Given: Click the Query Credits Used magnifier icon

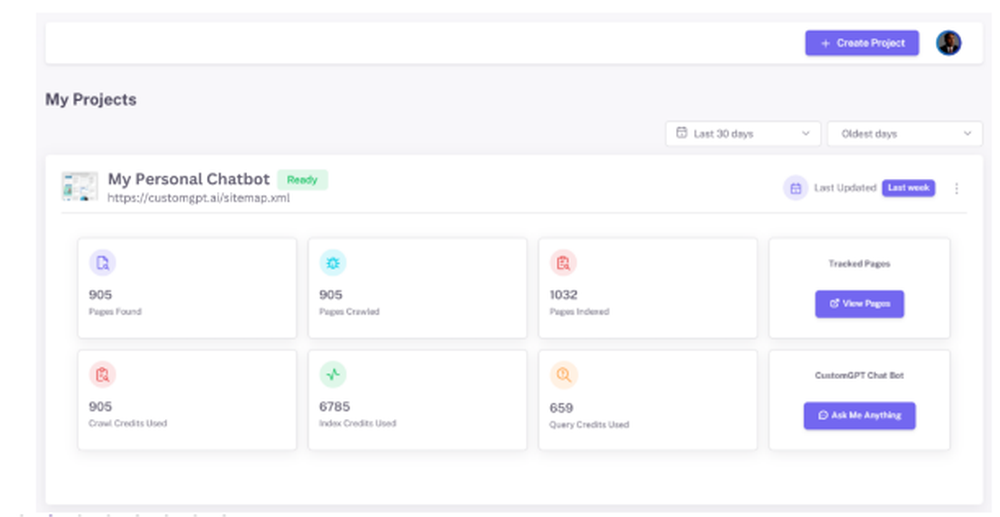Looking at the screenshot, I should (x=563, y=375).
